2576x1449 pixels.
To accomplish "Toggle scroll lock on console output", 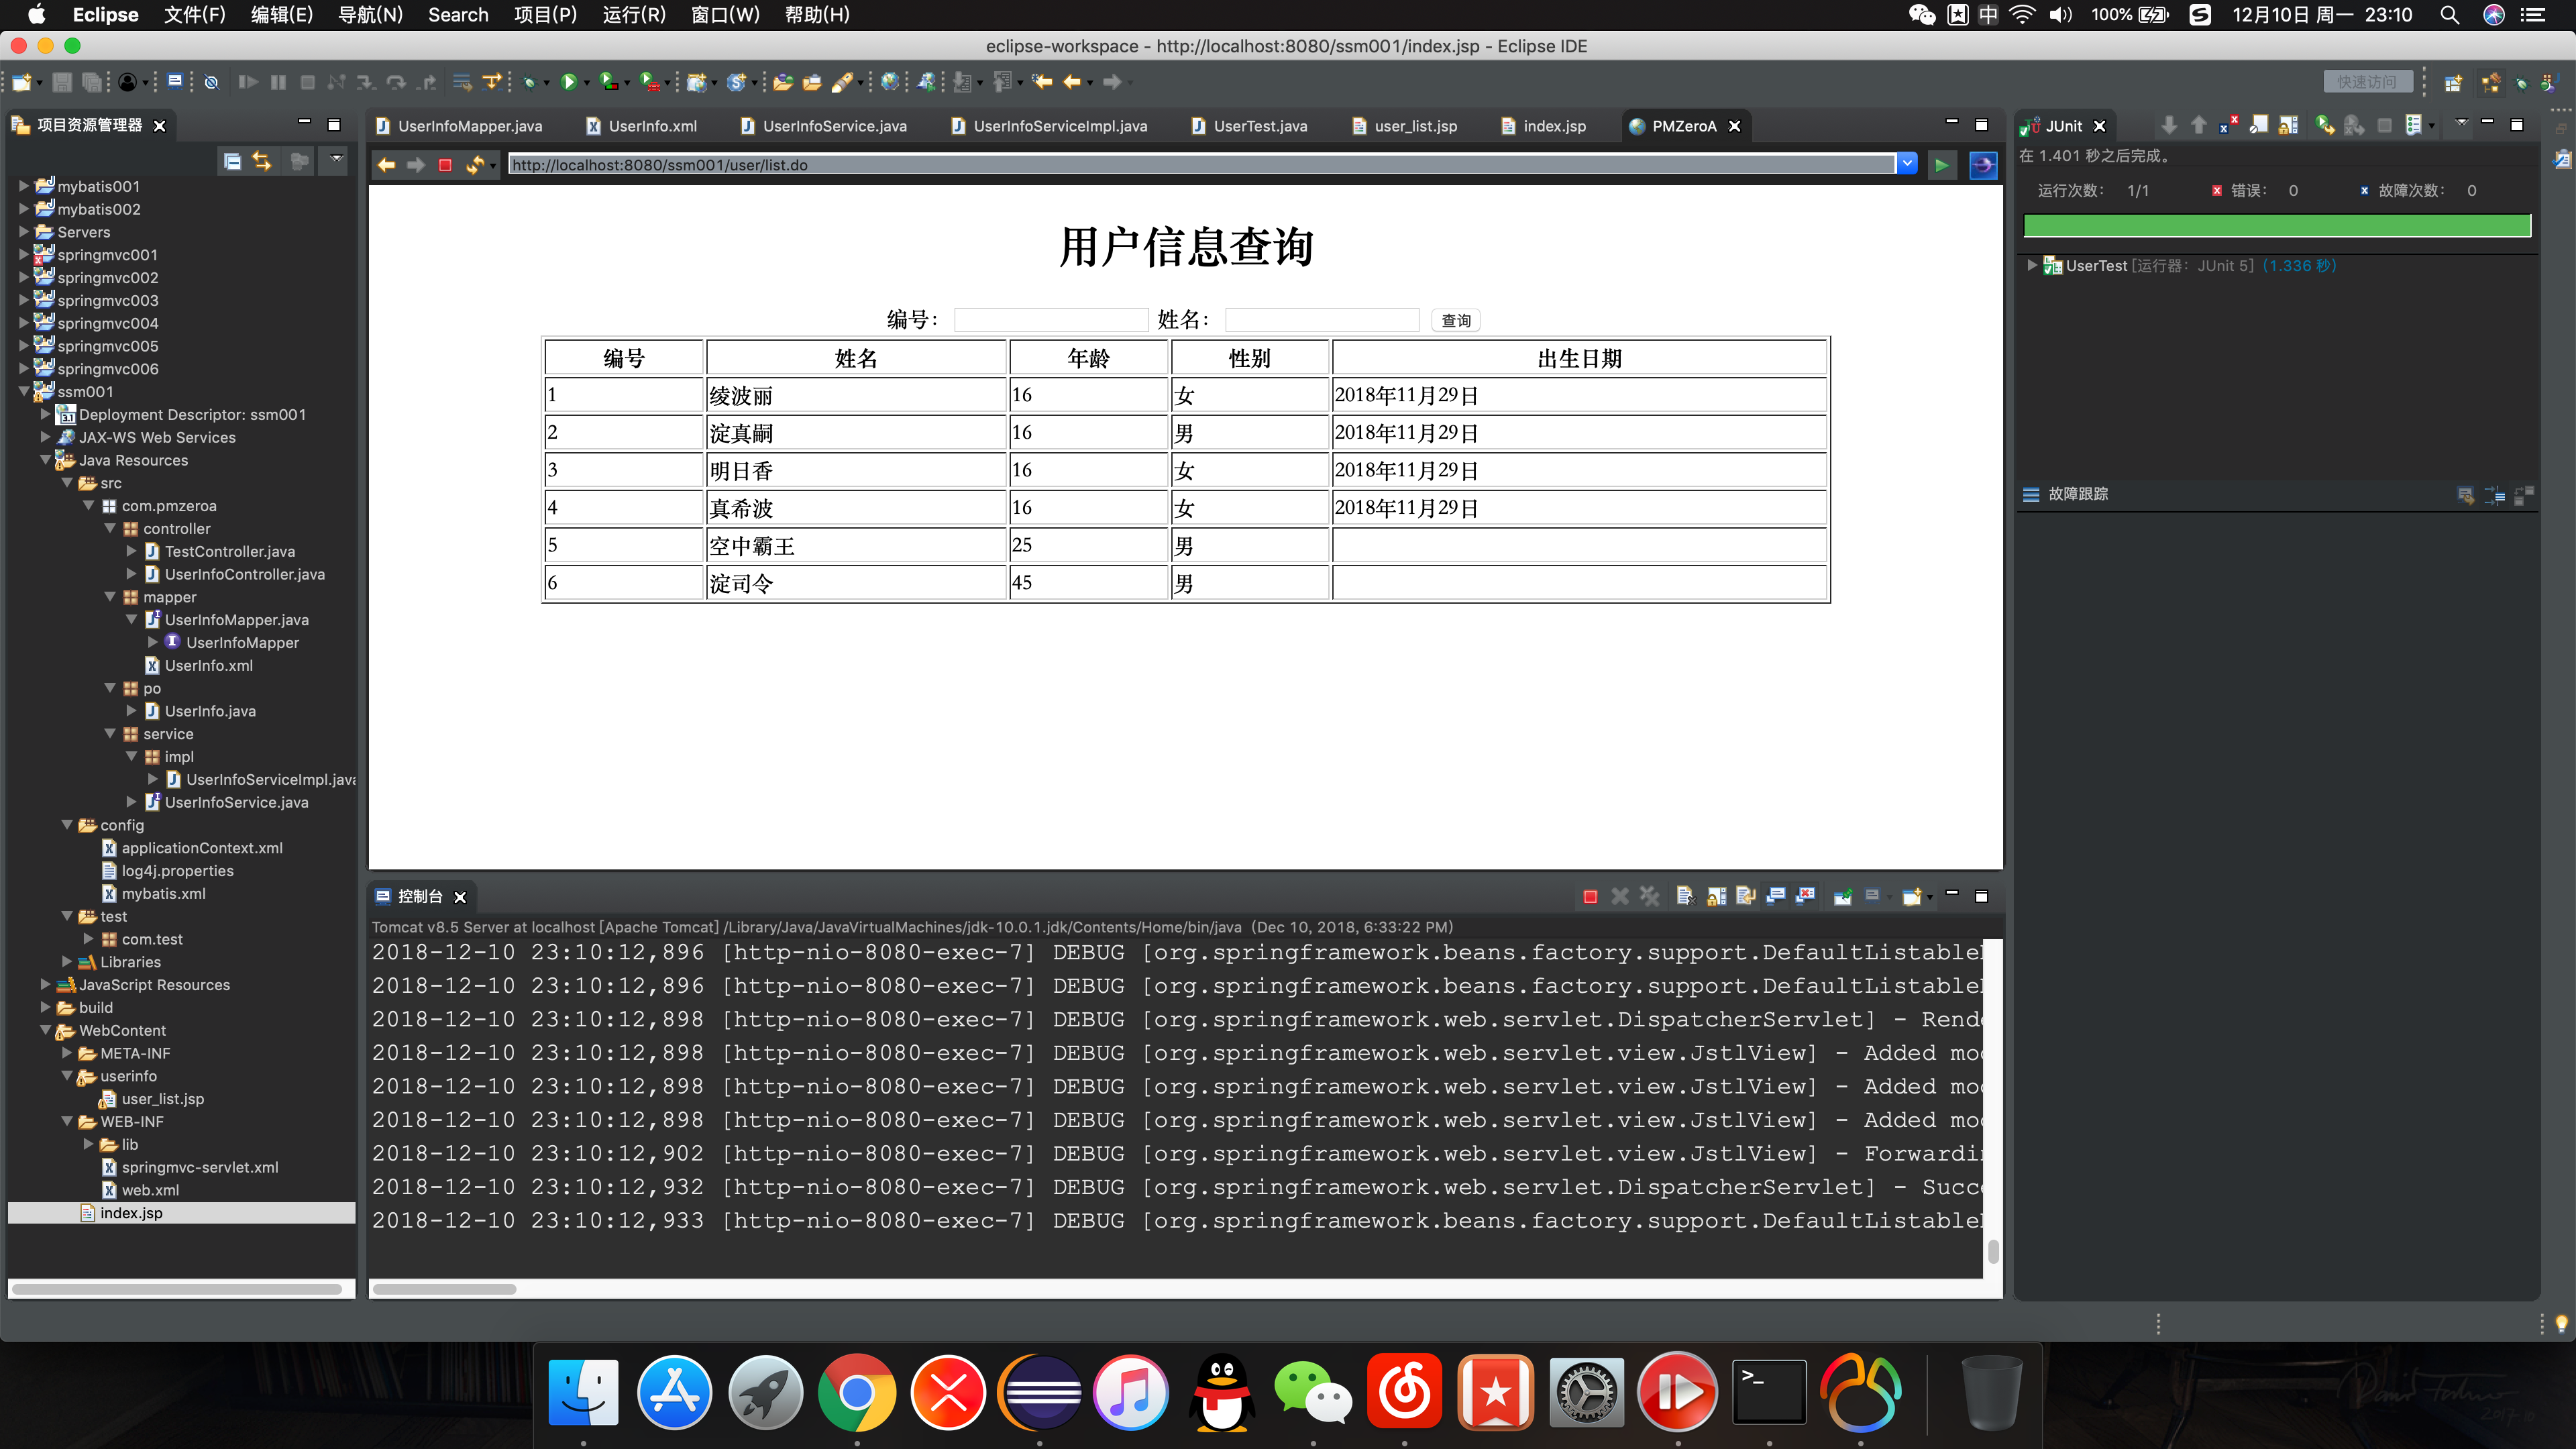I will (x=1717, y=897).
